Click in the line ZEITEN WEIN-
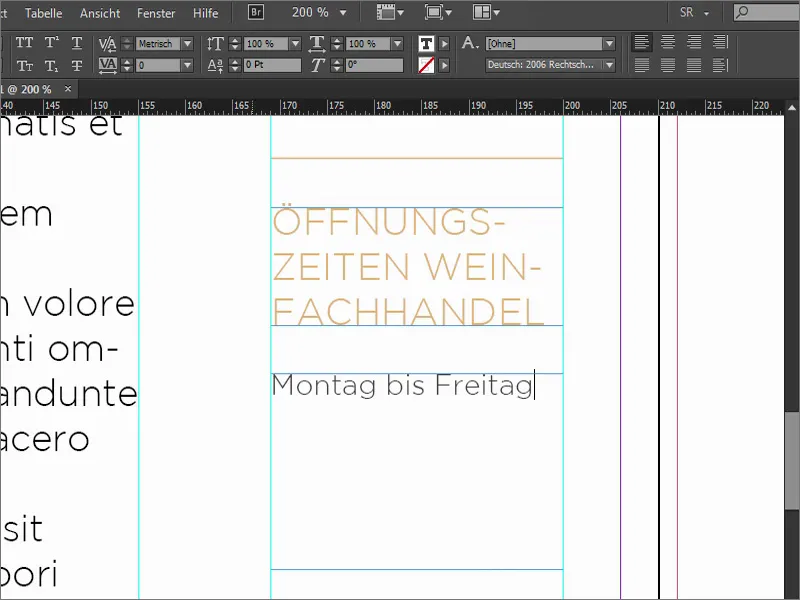800x600 pixels. pyautogui.click(x=407, y=266)
